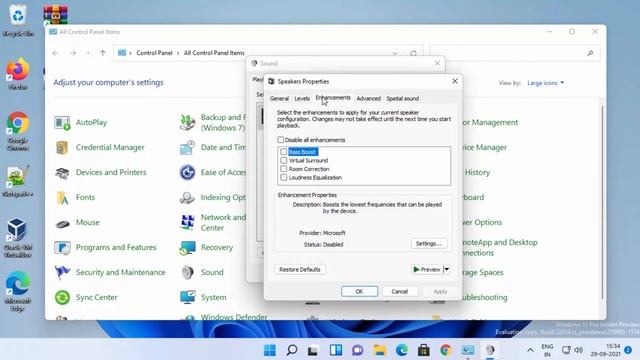Open the Task View taskbar icon
This screenshot has height=360, width=640.
(x=314, y=350)
